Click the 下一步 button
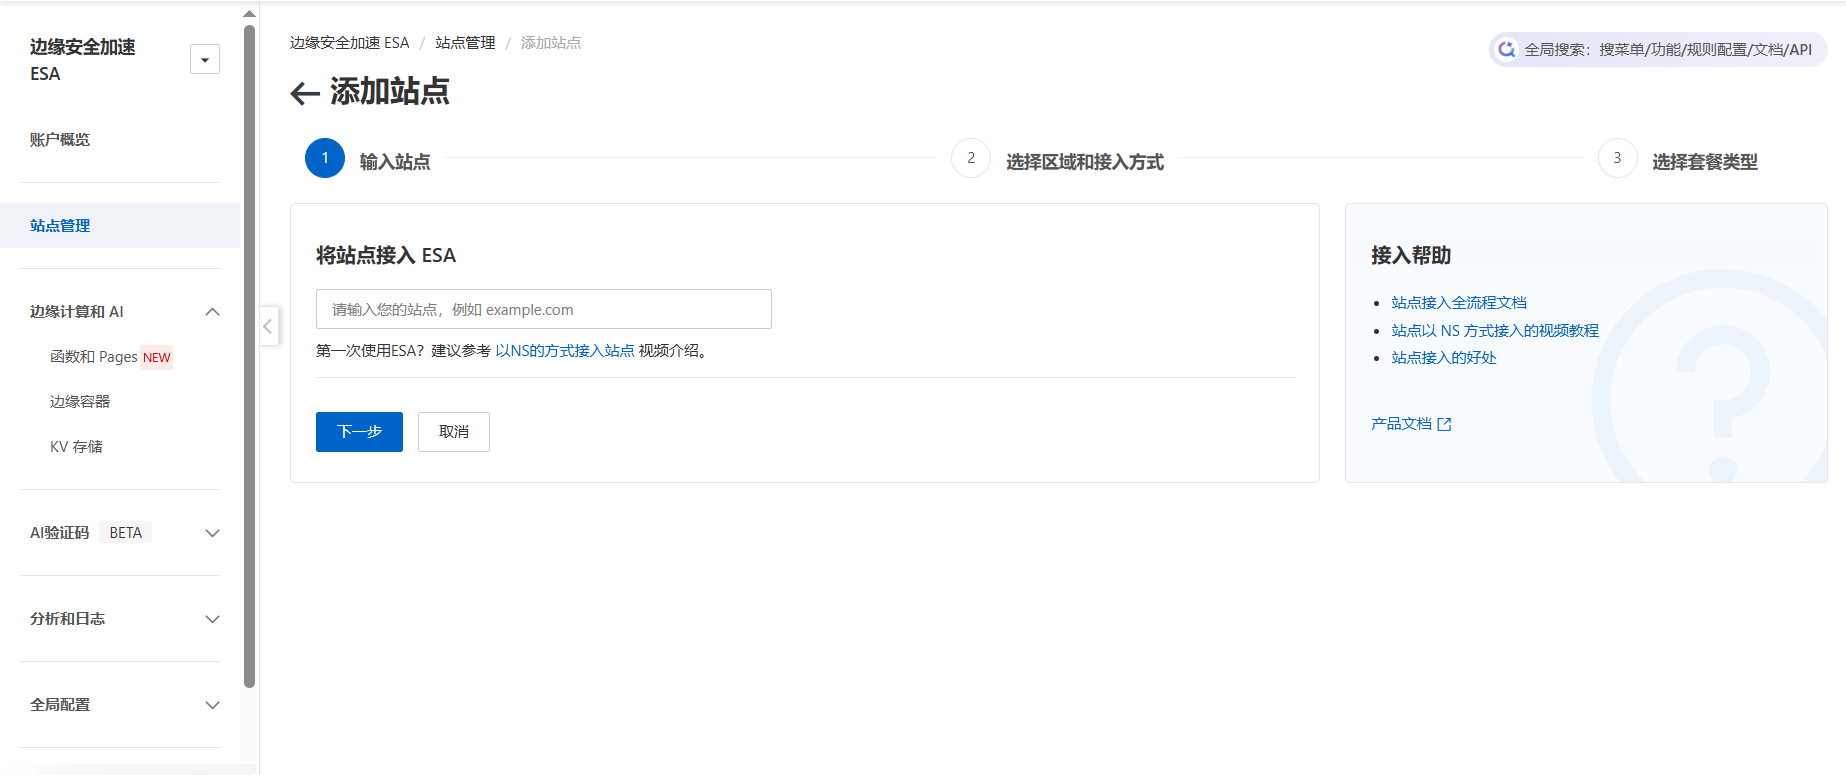 pyautogui.click(x=359, y=432)
